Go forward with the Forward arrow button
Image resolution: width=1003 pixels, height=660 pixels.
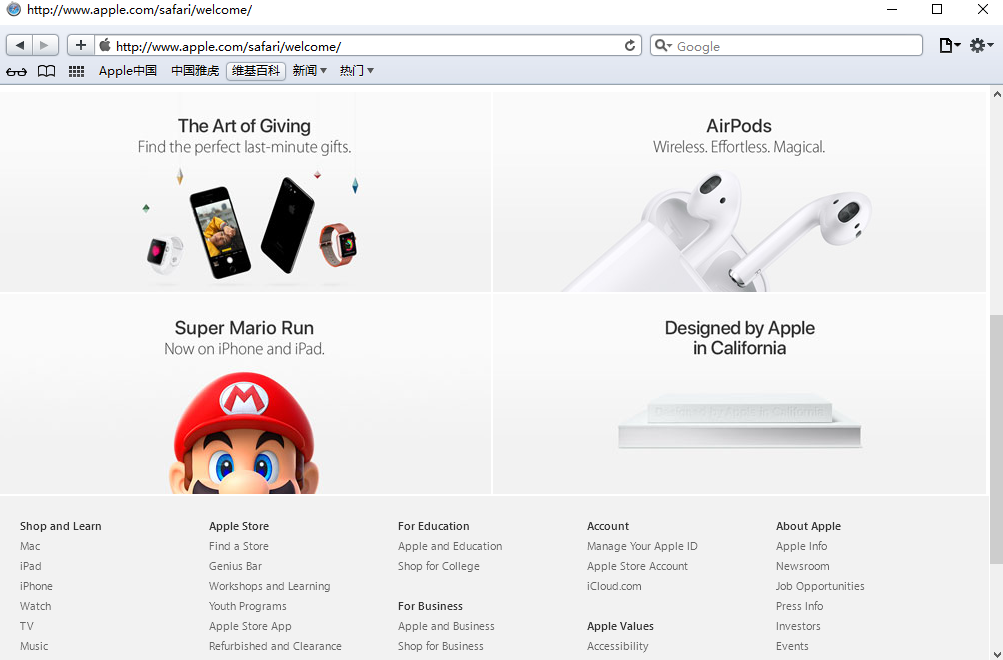click(x=45, y=45)
